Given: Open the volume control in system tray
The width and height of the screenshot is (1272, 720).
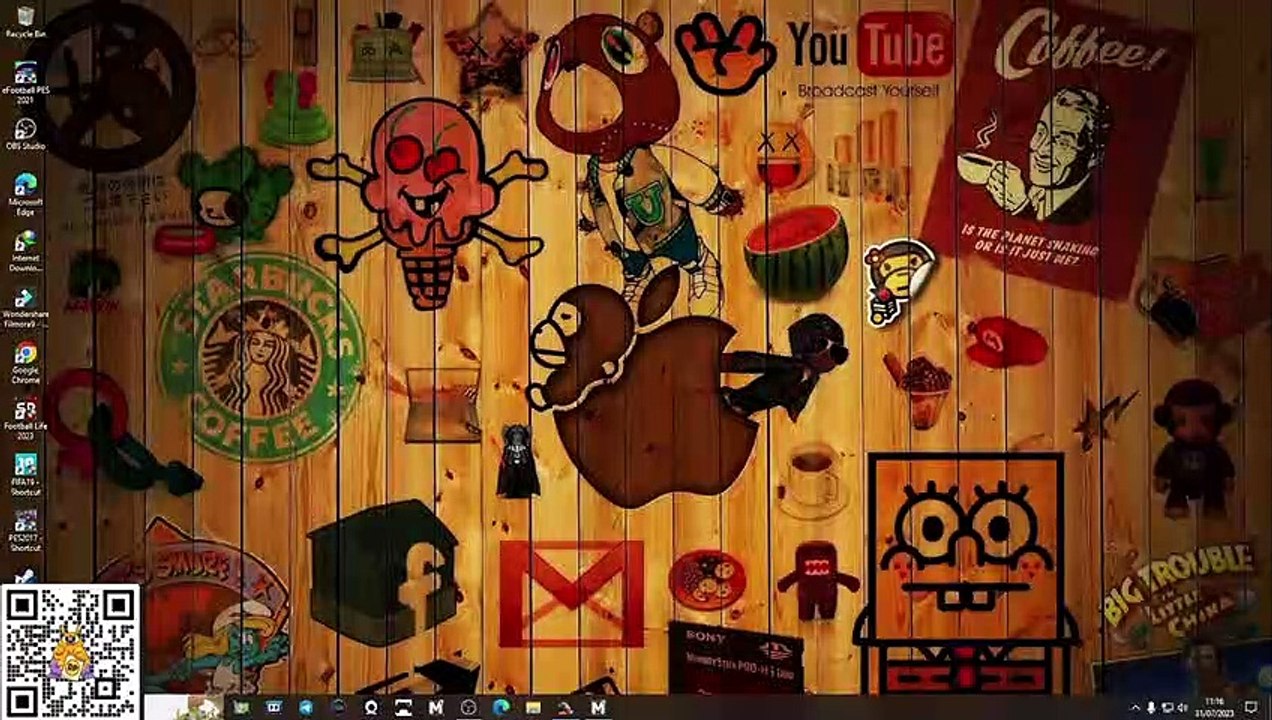Looking at the screenshot, I should [1184, 707].
